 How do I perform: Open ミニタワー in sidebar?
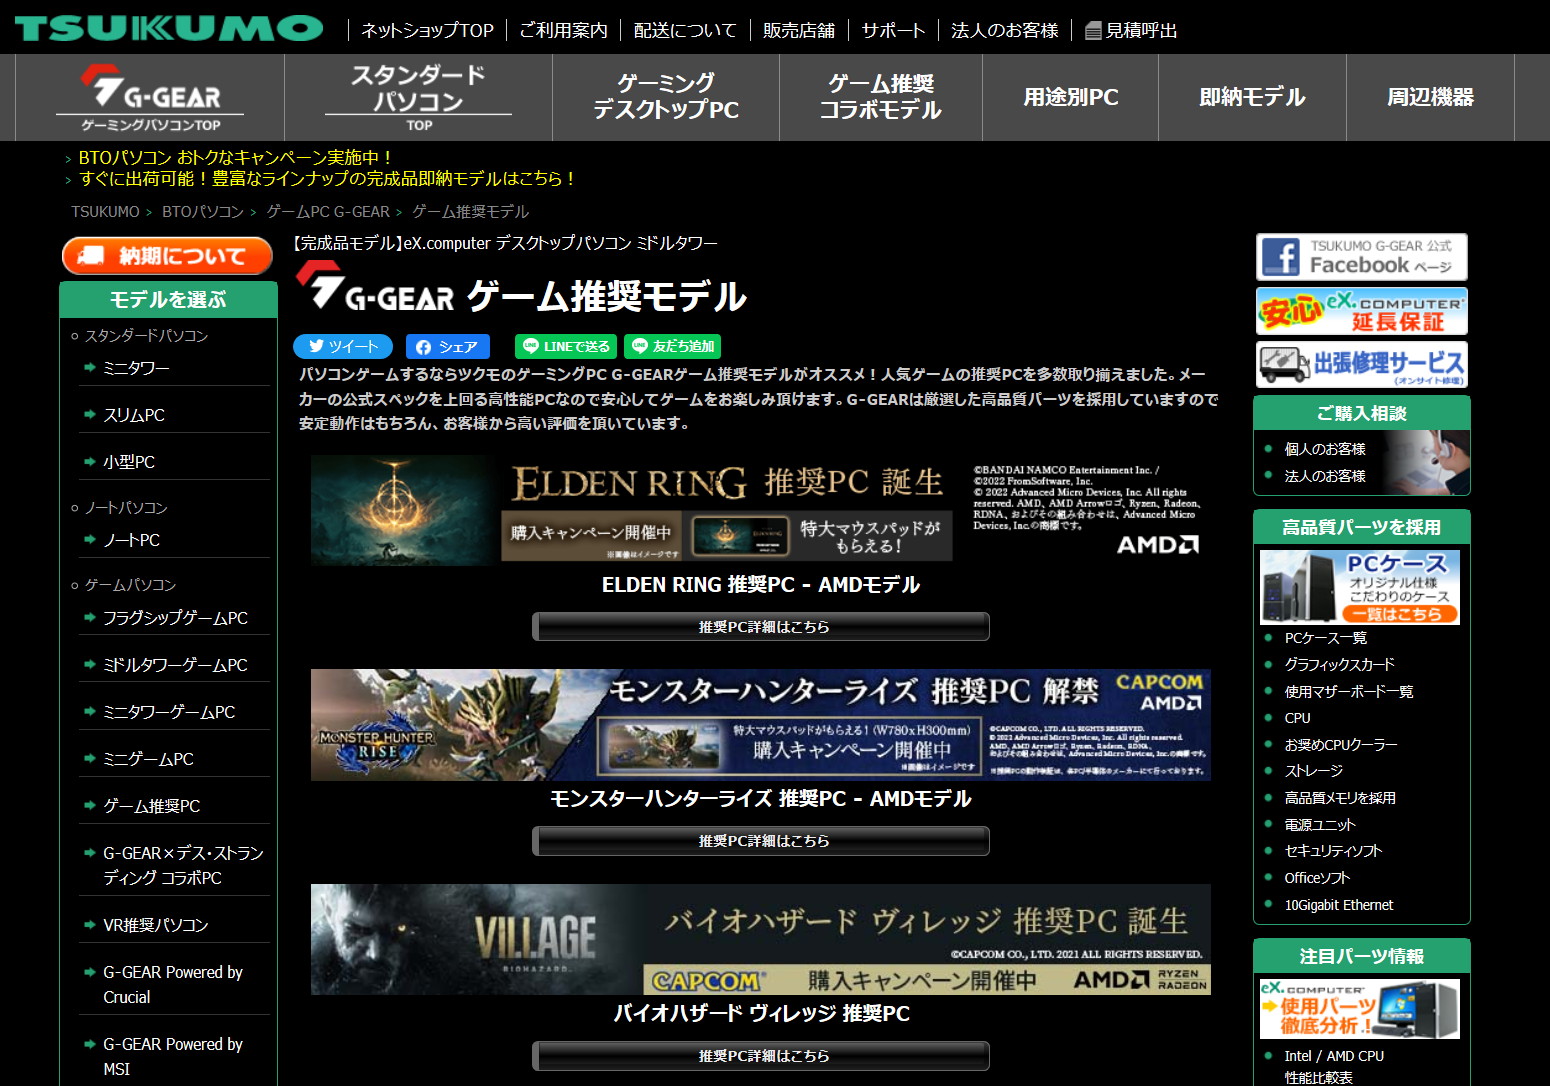coord(136,368)
